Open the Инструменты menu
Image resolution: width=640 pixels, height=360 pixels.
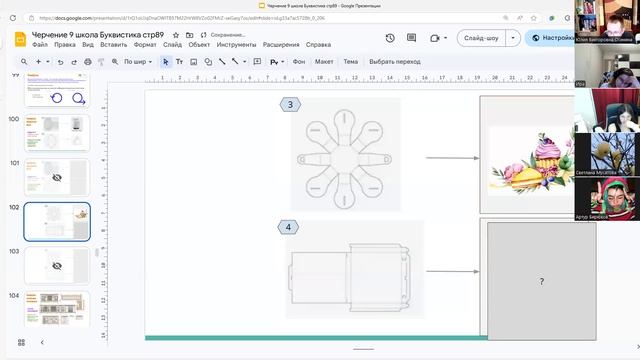(x=236, y=44)
